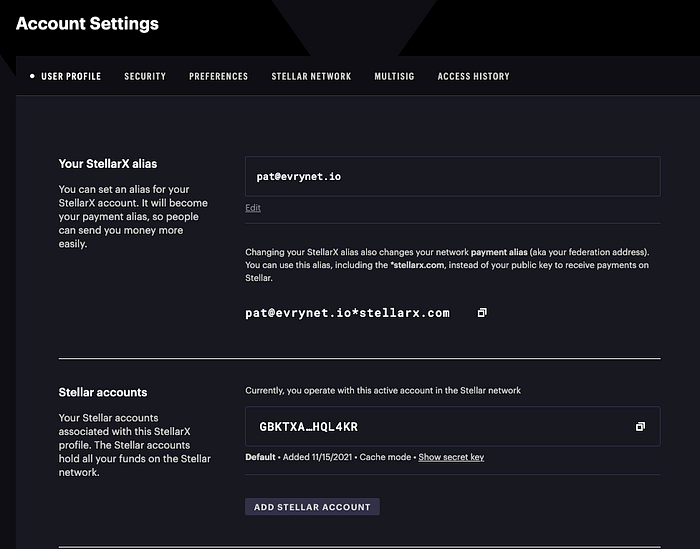Click the Edit link under the alias
The image size is (700, 549).
(253, 208)
